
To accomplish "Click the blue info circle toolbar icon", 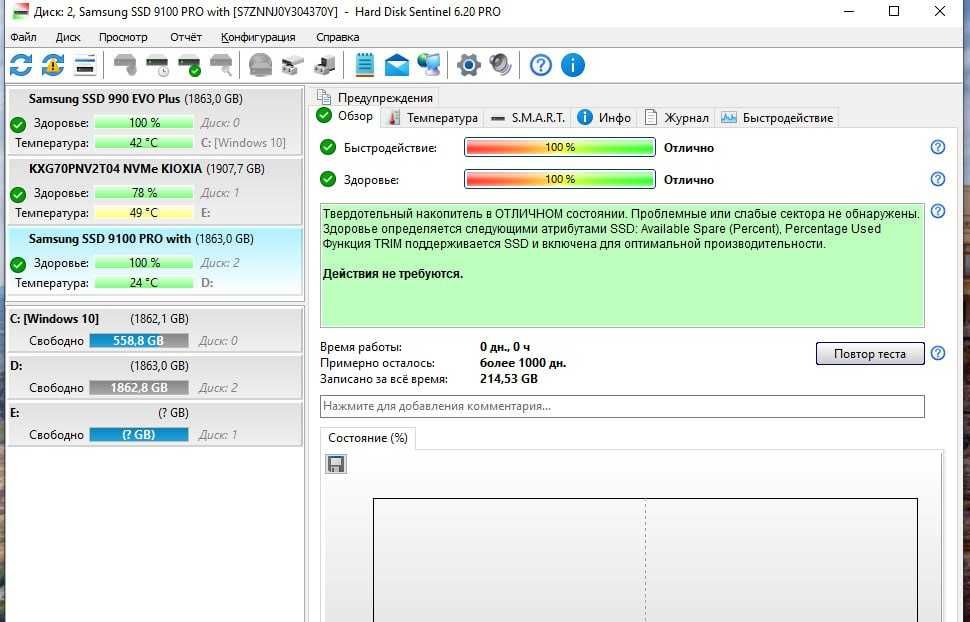I will (573, 65).
